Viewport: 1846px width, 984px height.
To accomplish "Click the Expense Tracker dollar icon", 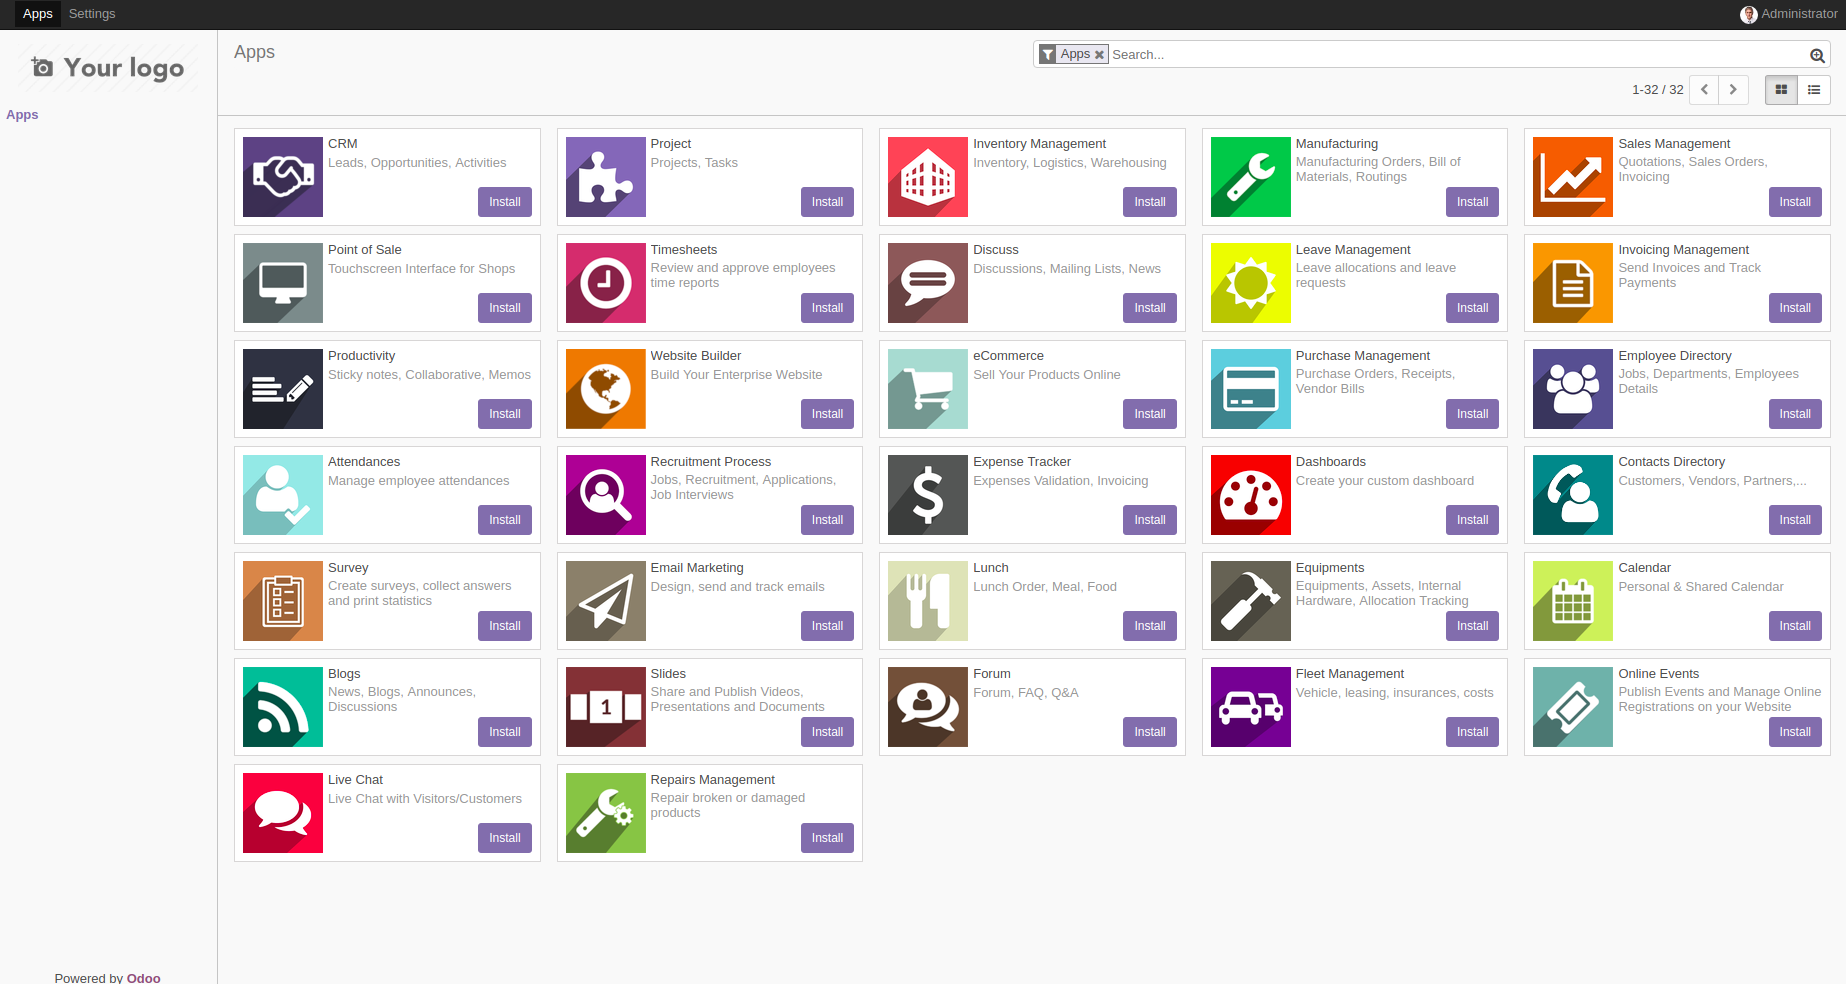I will pos(928,495).
